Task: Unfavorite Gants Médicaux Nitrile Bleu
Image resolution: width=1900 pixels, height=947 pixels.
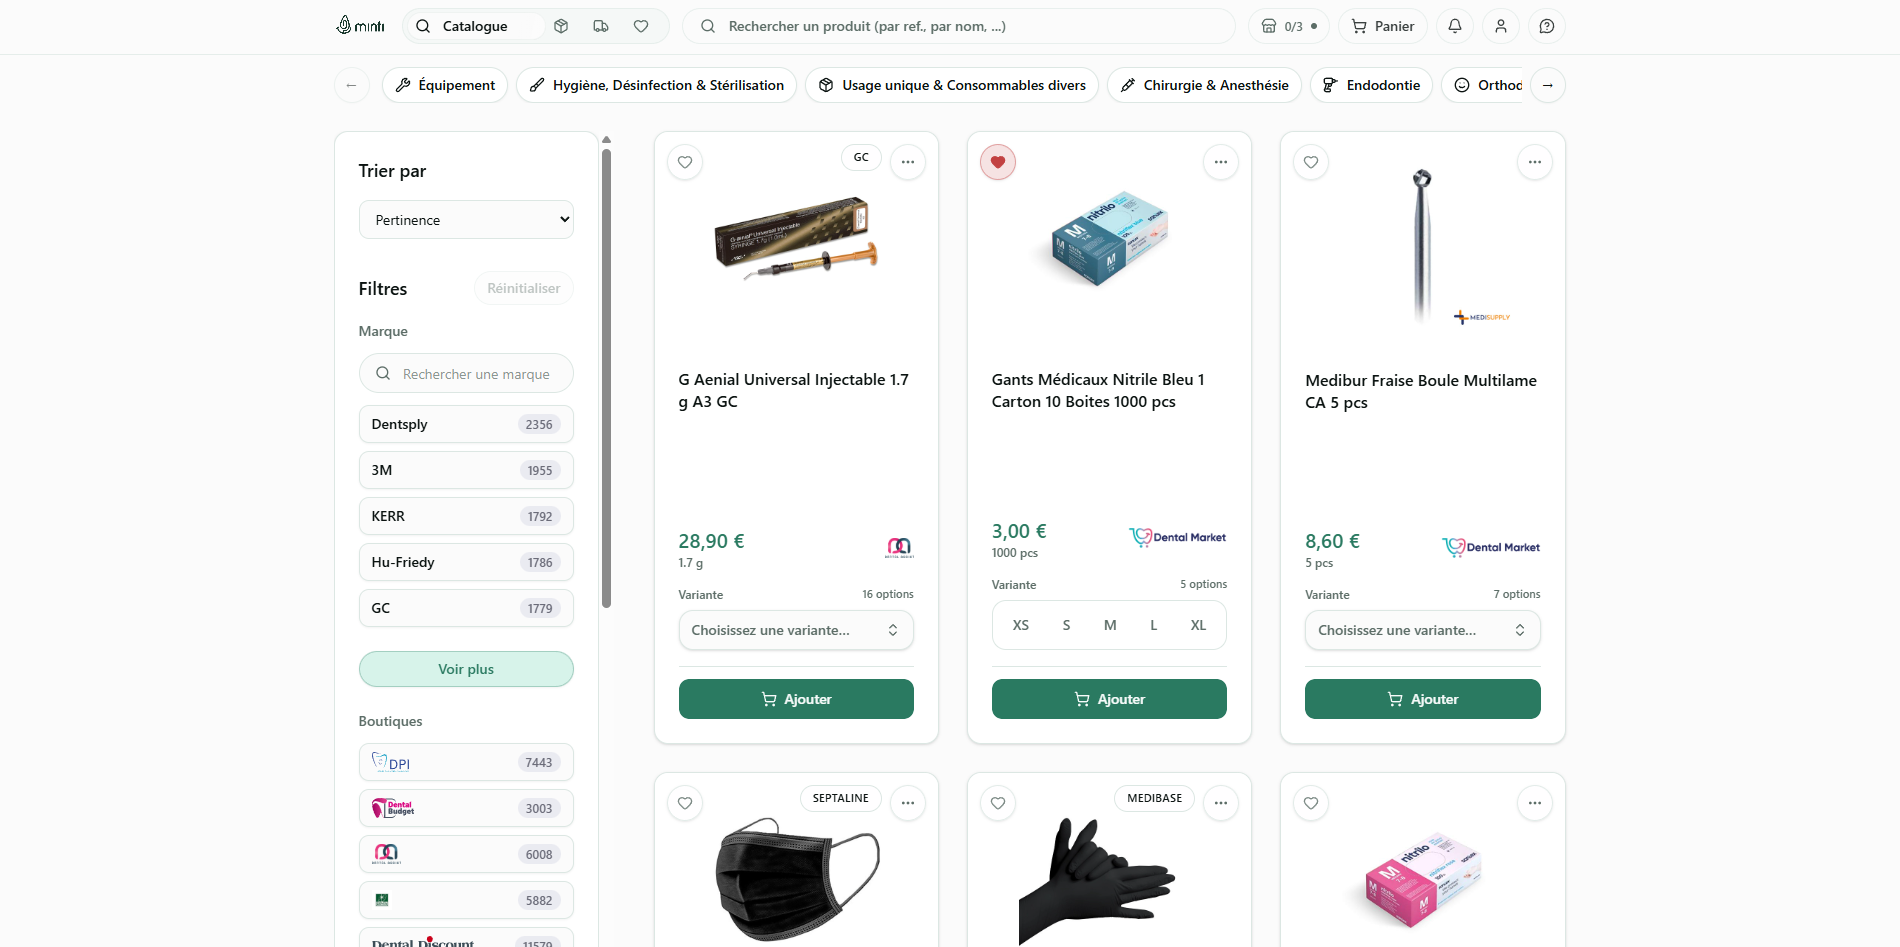Action: [x=998, y=162]
